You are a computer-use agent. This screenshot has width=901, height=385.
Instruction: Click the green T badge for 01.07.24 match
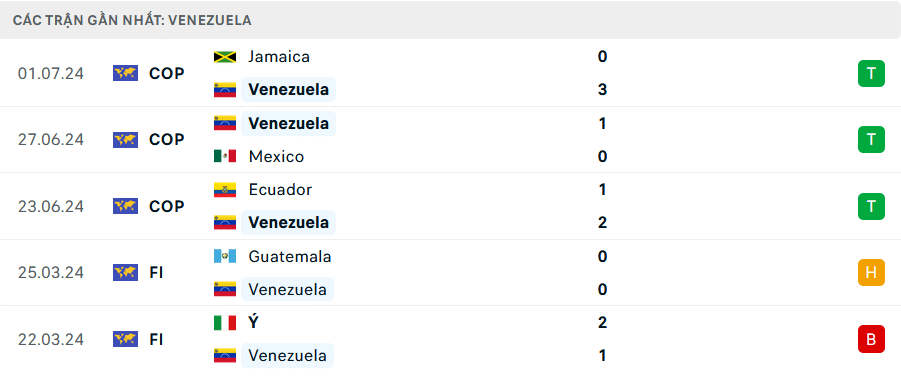(871, 74)
